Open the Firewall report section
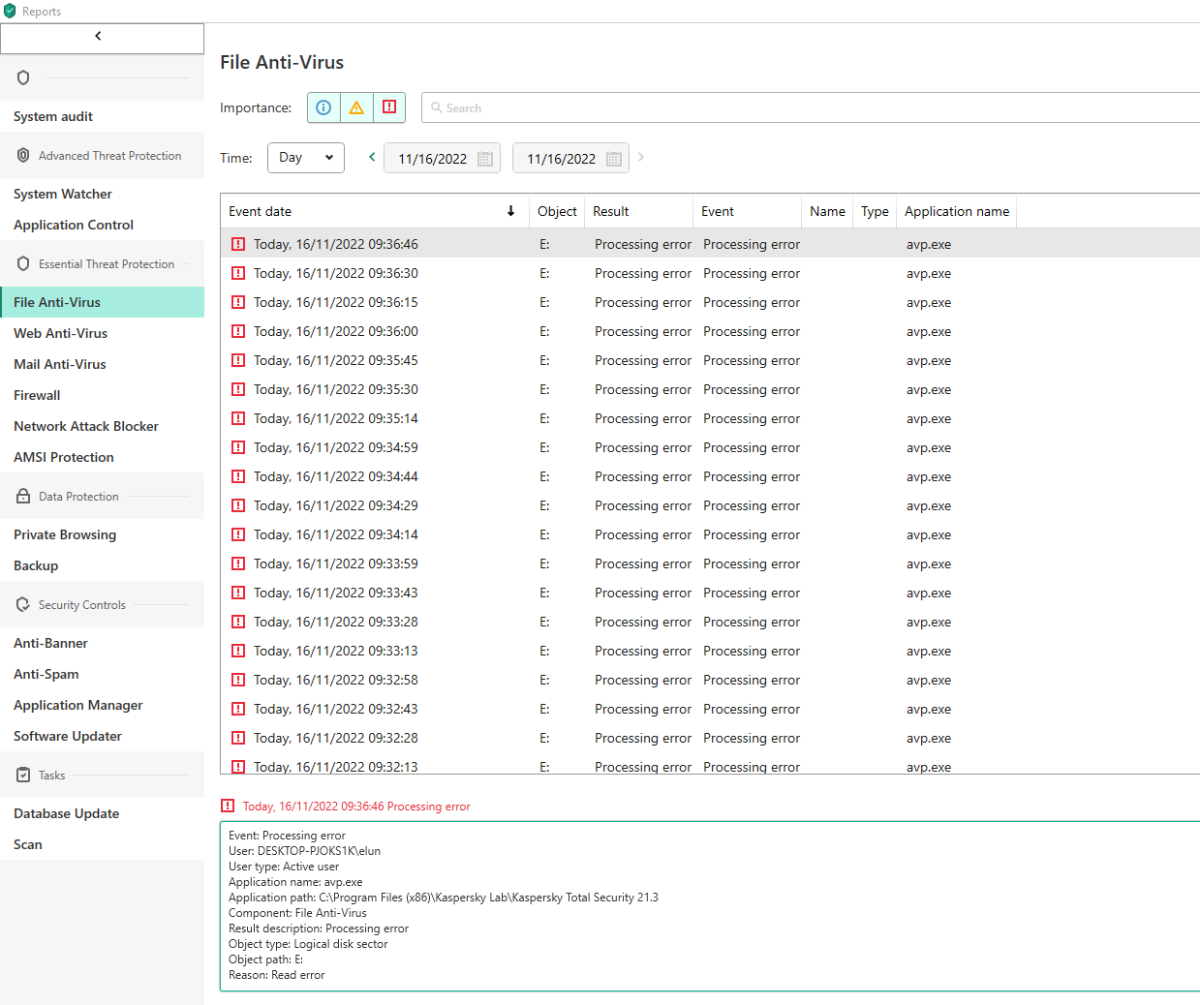Viewport: 1200px width, 1005px height. point(37,395)
